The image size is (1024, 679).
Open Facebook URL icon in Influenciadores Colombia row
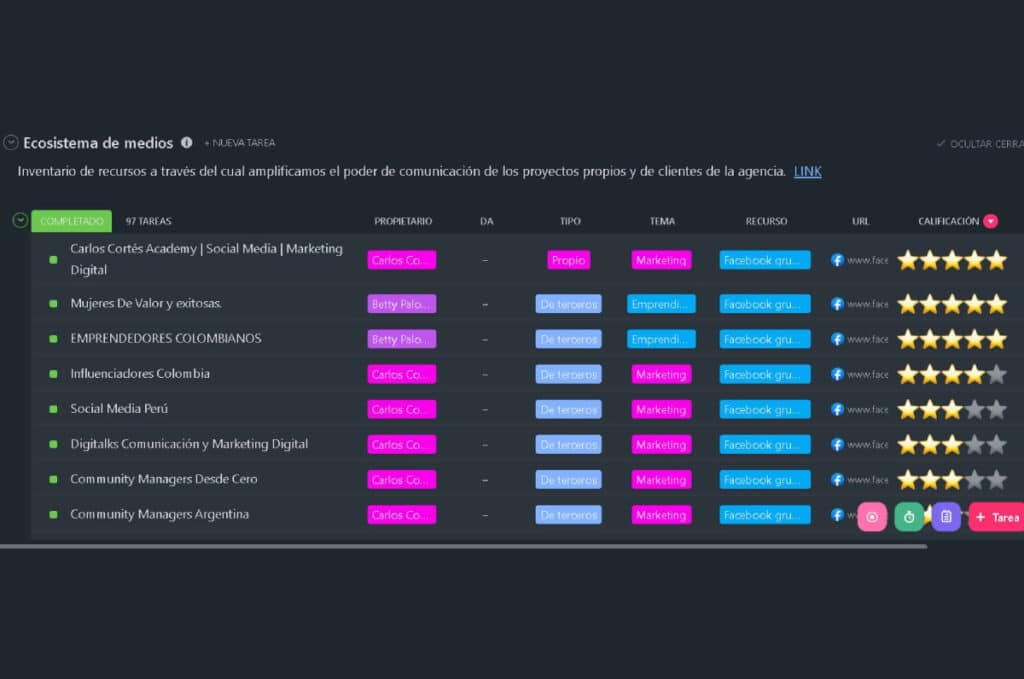[x=837, y=374]
